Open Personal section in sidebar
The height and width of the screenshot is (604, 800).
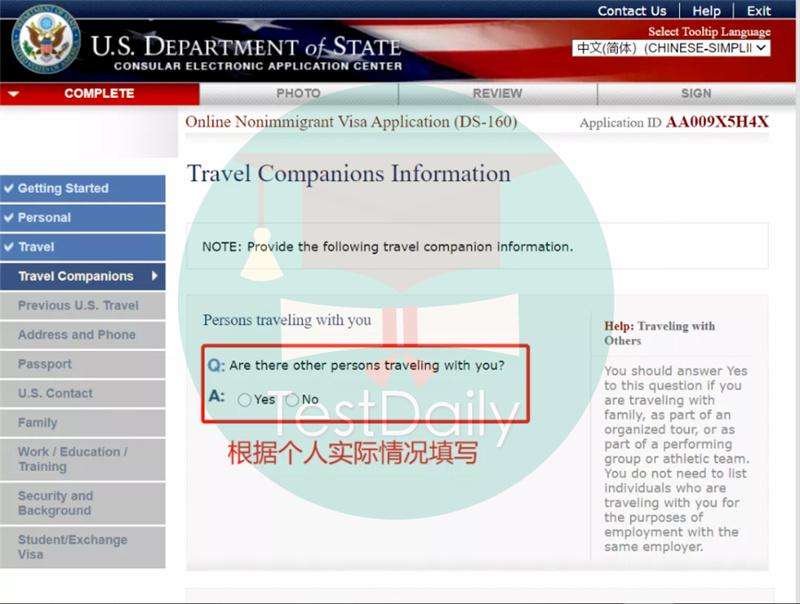click(x=83, y=218)
